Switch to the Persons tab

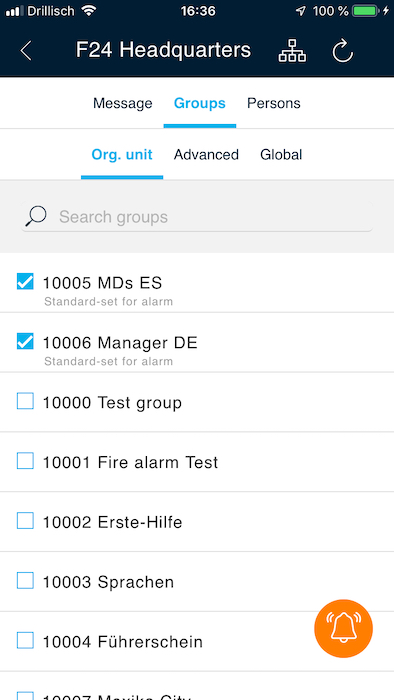click(x=274, y=104)
